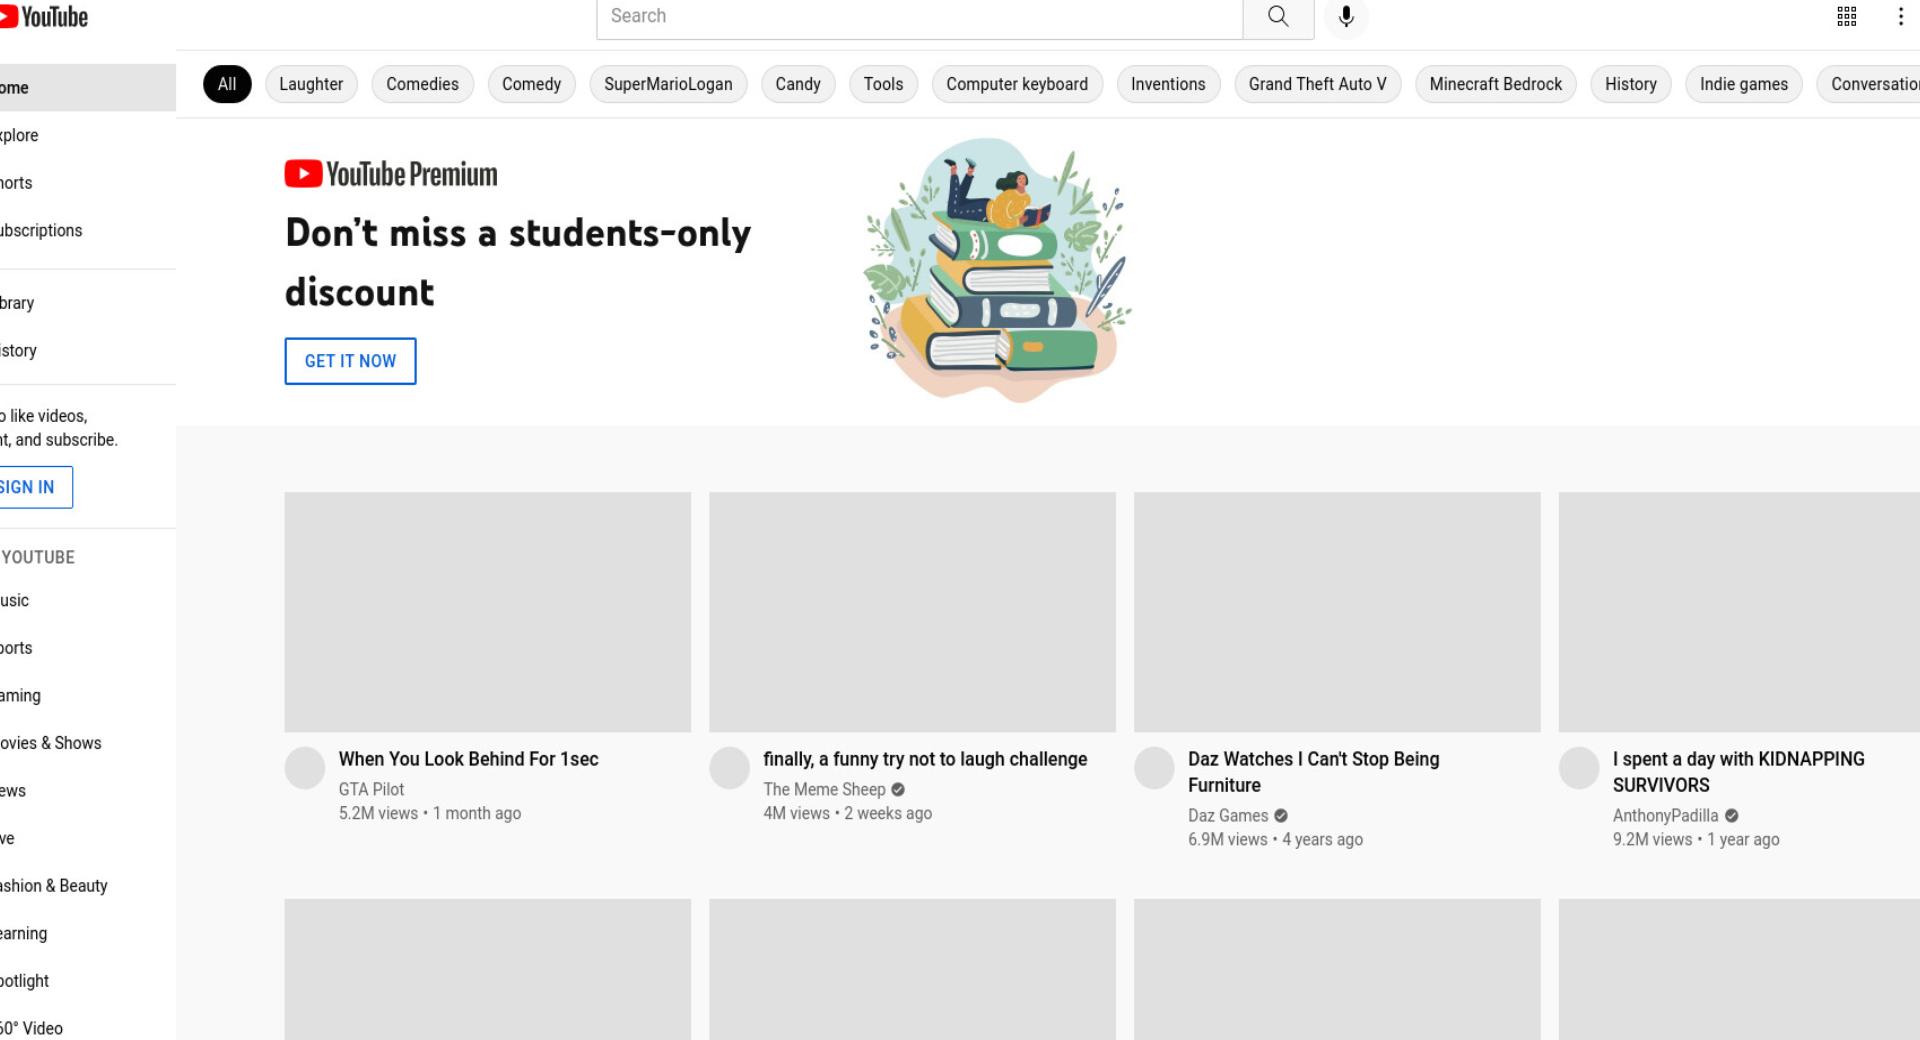Open thumbnail of KIDNAPPING SURVIVORS video
Image resolution: width=1920 pixels, height=1040 pixels.
(1740, 612)
